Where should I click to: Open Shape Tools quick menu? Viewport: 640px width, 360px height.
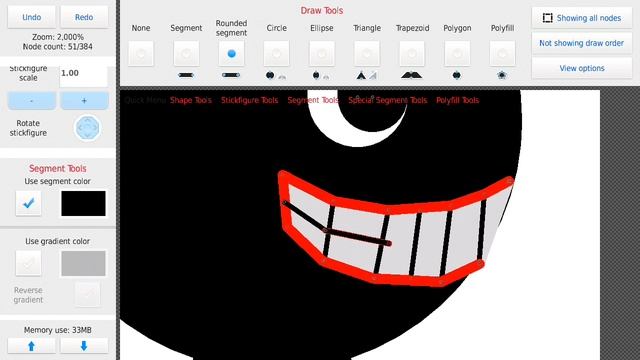[x=191, y=100]
